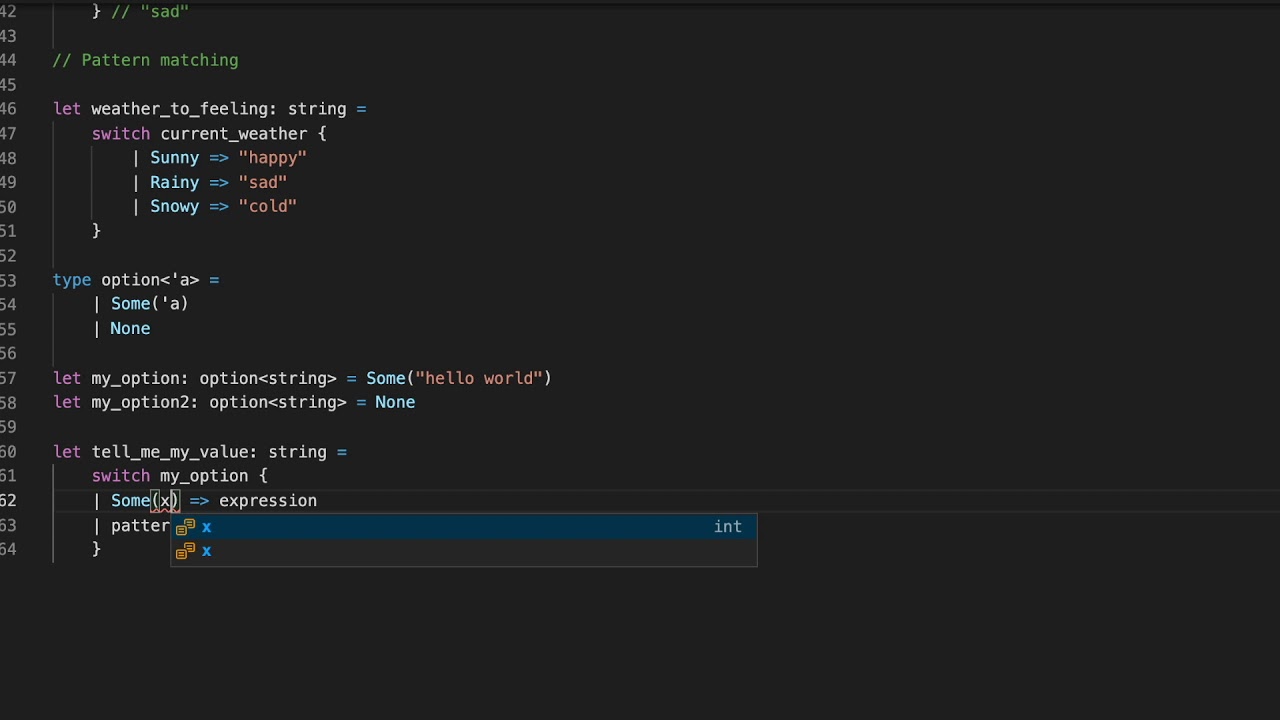1280x720 pixels.
Task: Accept the highlighted x suggestion typed int
Action: [x=464, y=526]
